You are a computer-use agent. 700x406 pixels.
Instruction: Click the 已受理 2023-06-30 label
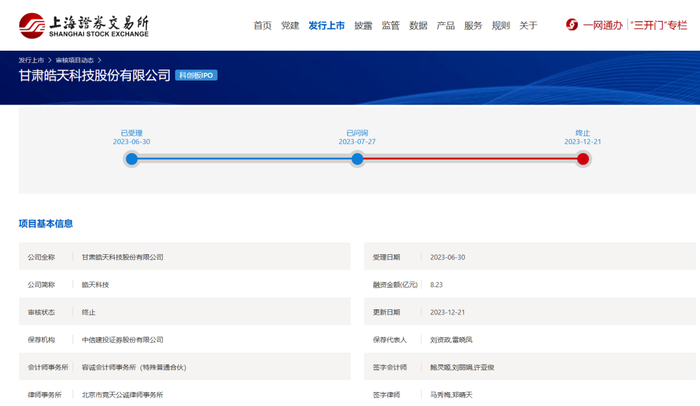pyautogui.click(x=132, y=137)
